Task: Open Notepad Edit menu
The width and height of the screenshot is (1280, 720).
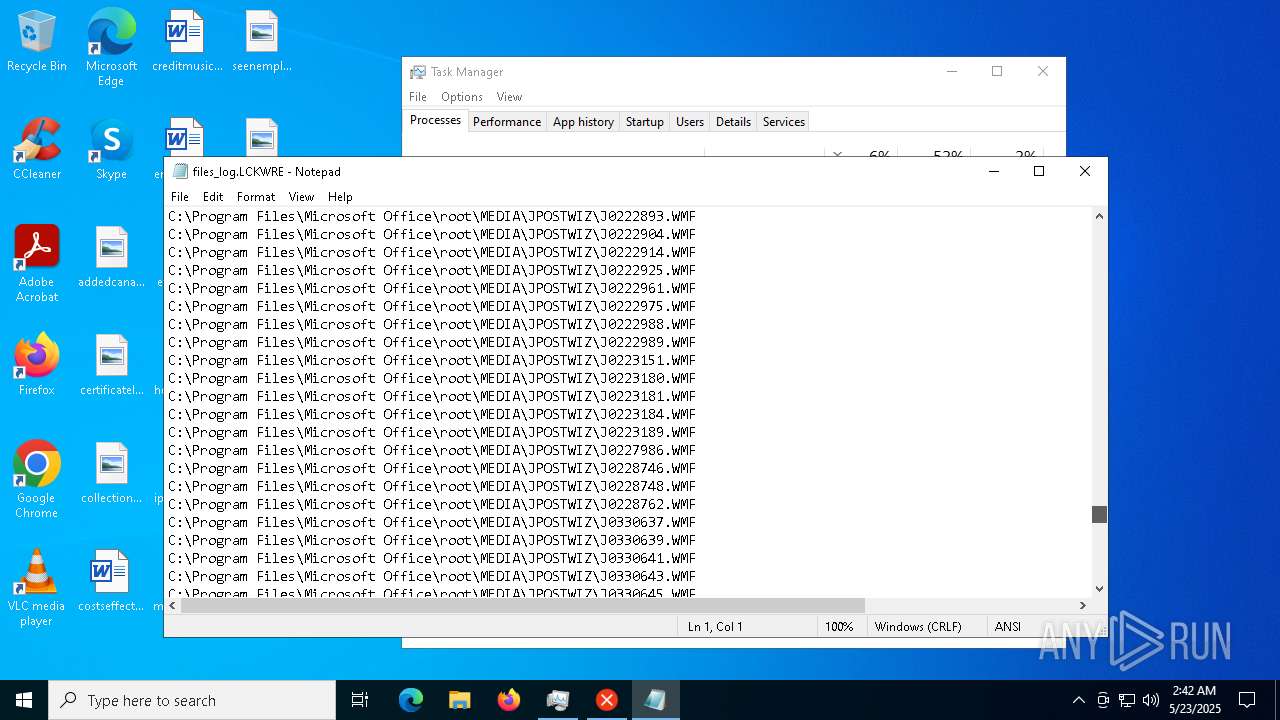Action: tap(213, 197)
